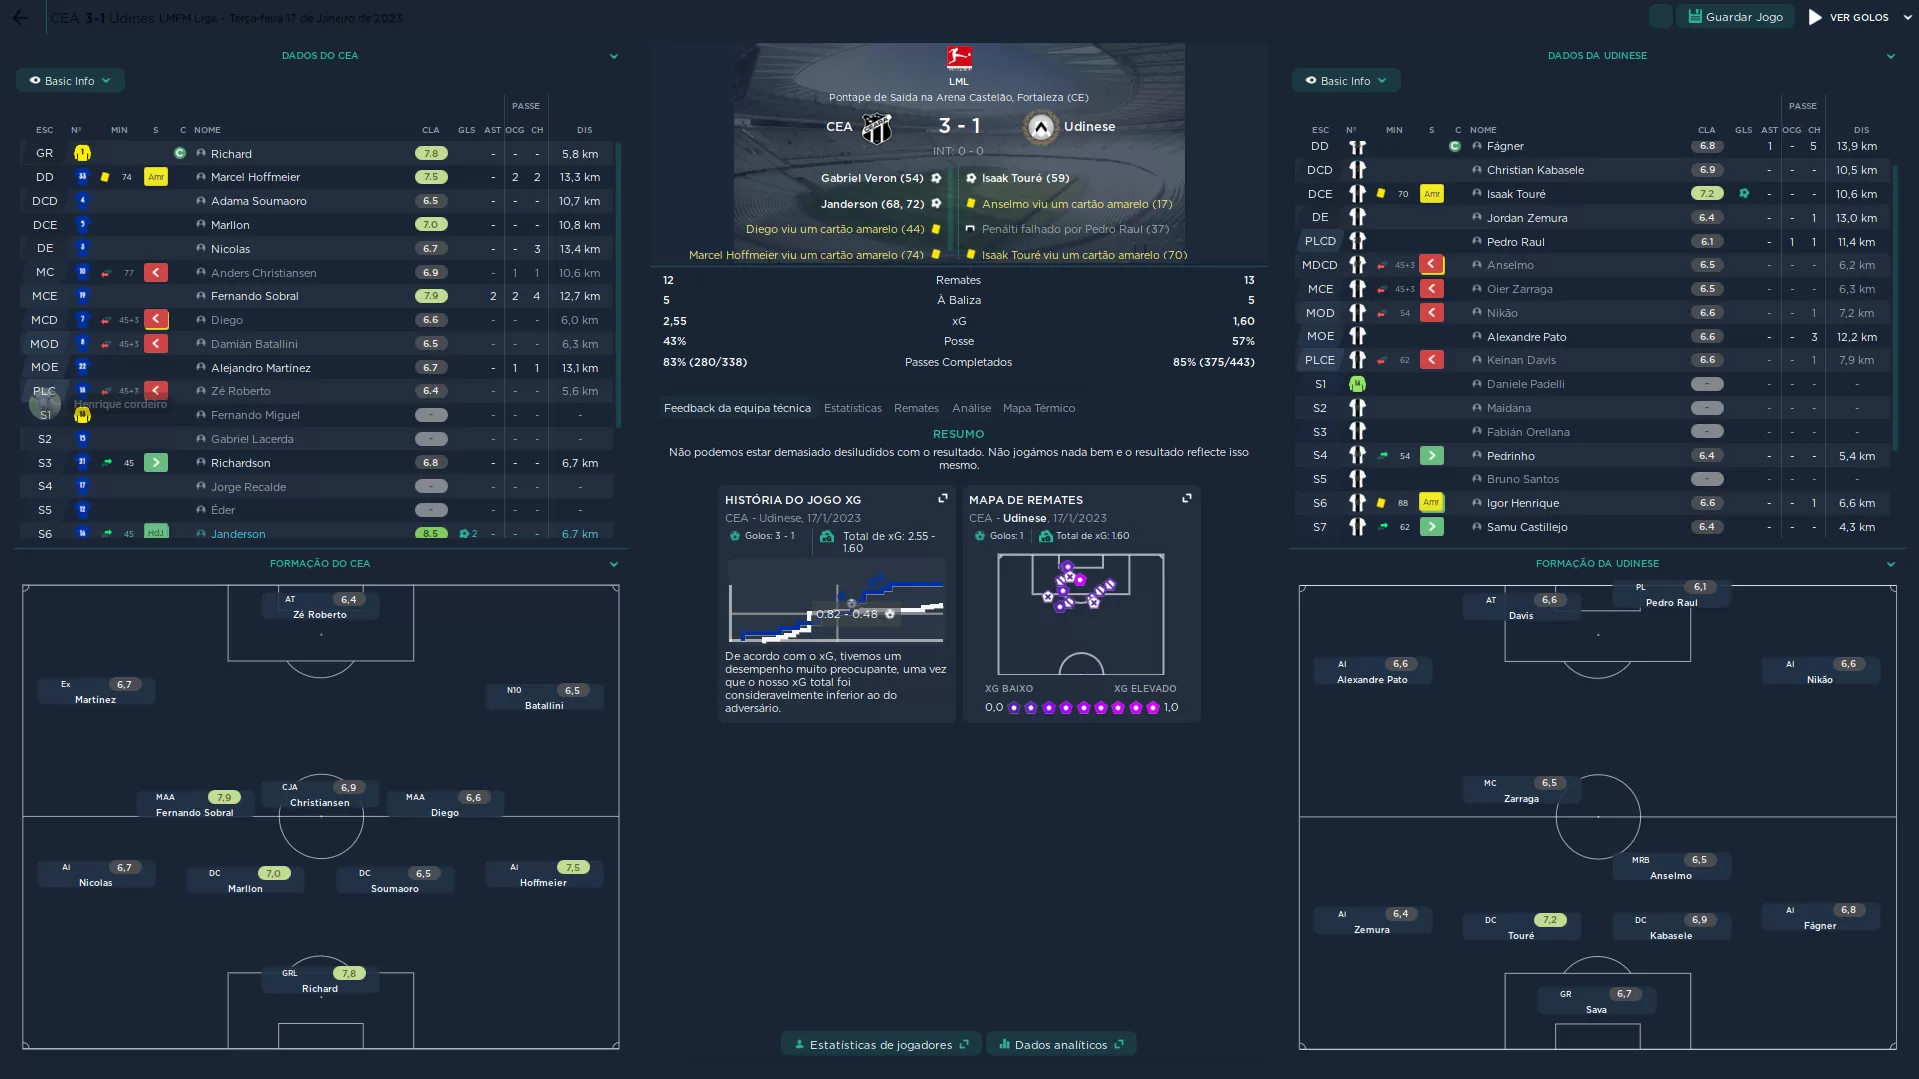Open Udinese Basic Info view dropdown
The height and width of the screenshot is (1079, 1919).
click(x=1346, y=81)
